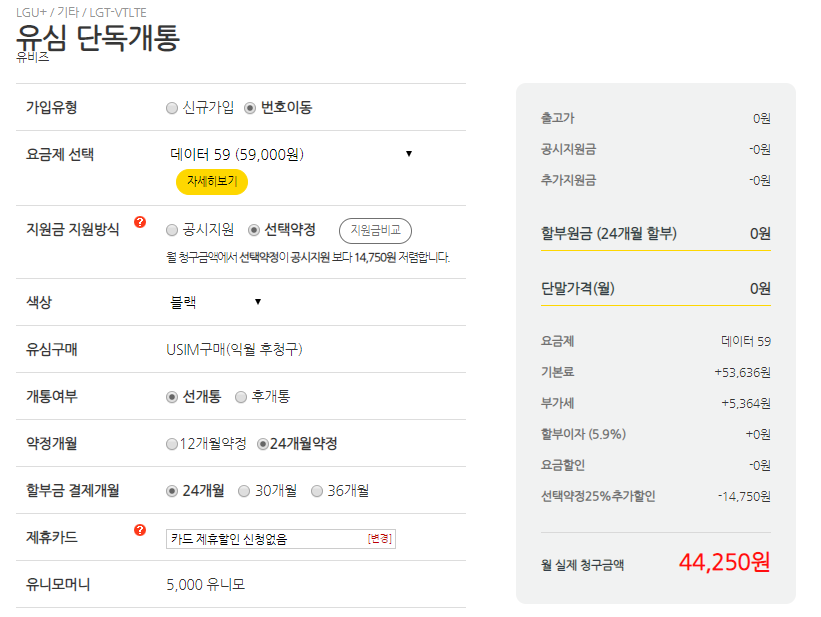Image resolution: width=821 pixels, height=617 pixels.
Task: Set installment period to 30개월
Action: [244, 491]
